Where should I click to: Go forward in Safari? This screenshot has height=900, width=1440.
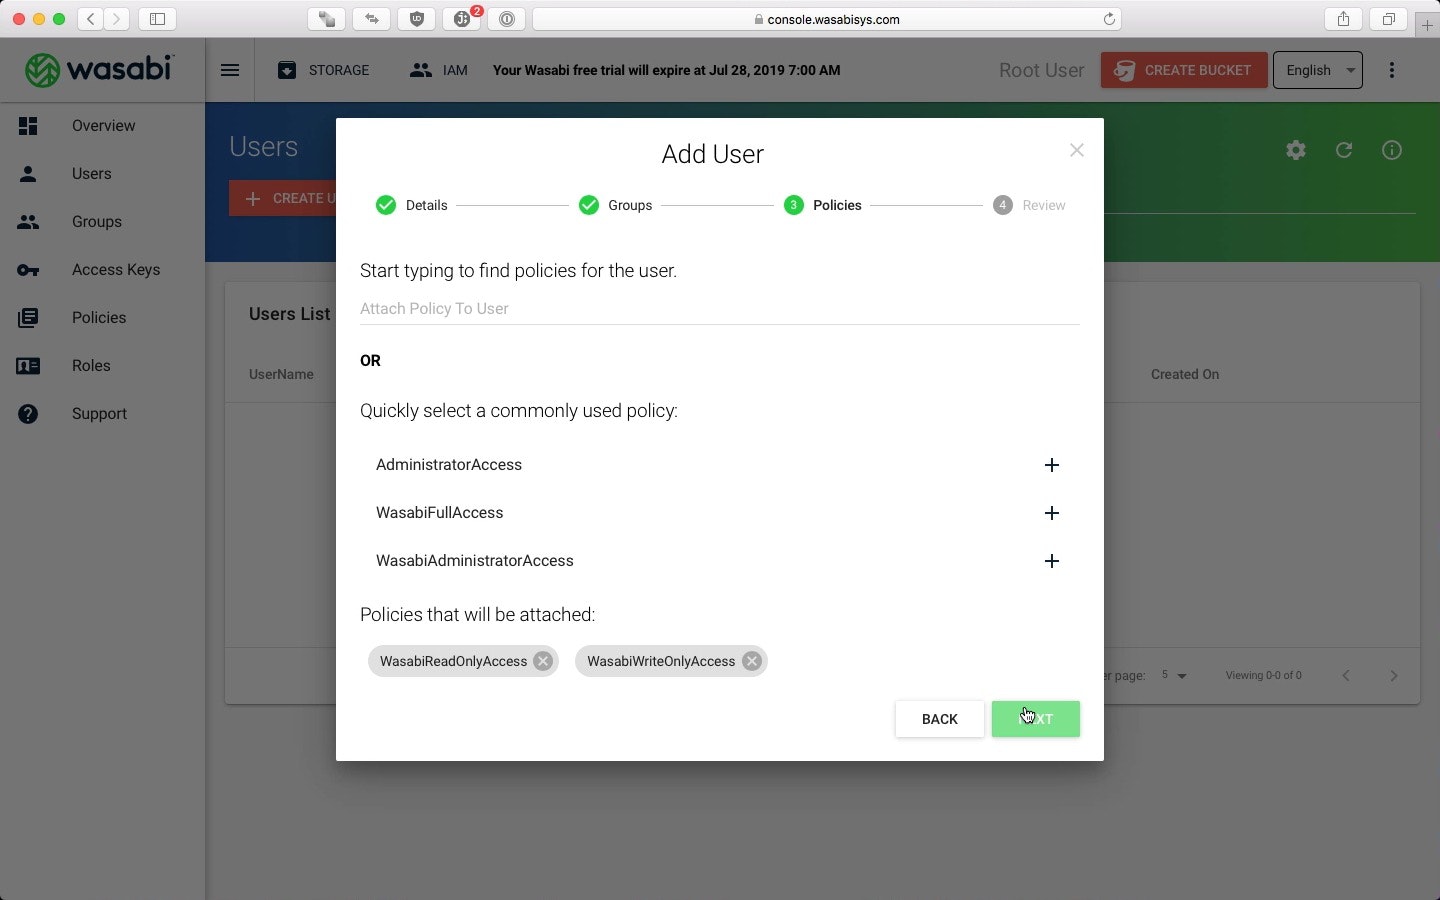pyautogui.click(x=117, y=19)
